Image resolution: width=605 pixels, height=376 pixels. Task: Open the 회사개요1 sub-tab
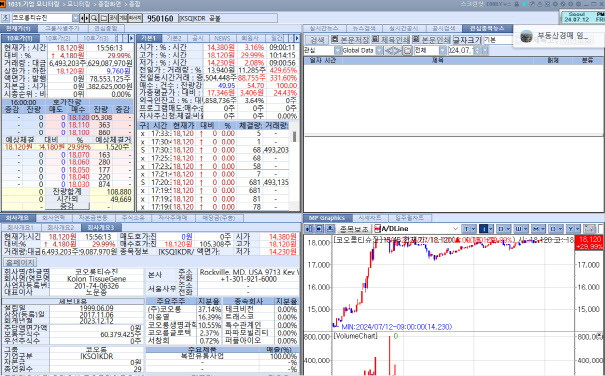coord(20,227)
